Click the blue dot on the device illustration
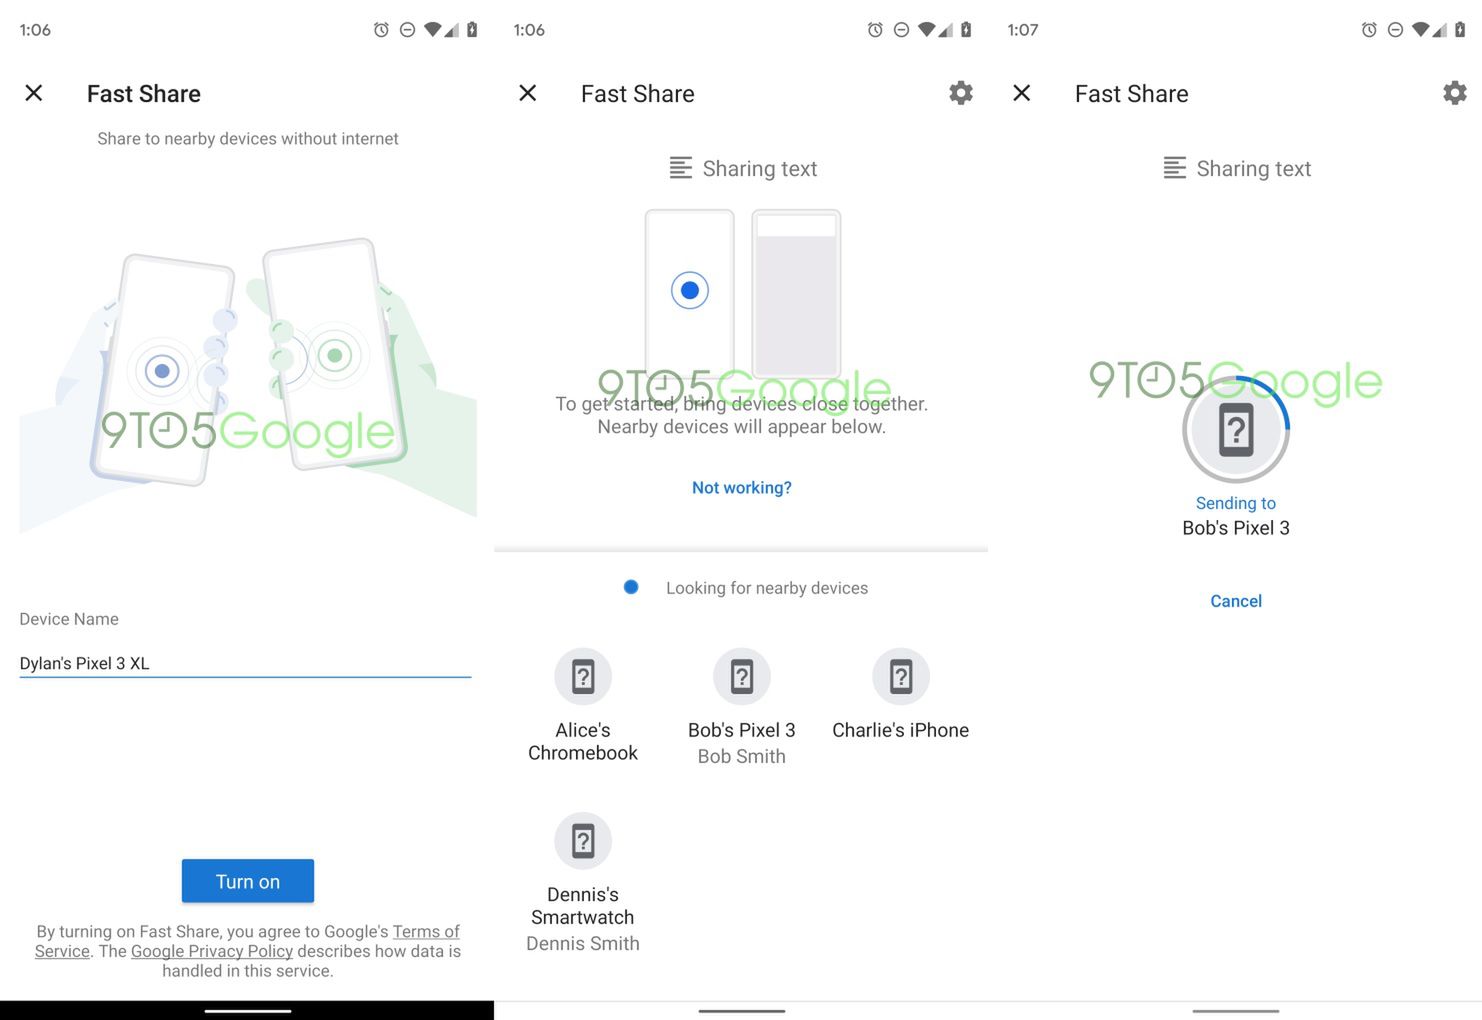This screenshot has width=1482, height=1020. [689, 290]
